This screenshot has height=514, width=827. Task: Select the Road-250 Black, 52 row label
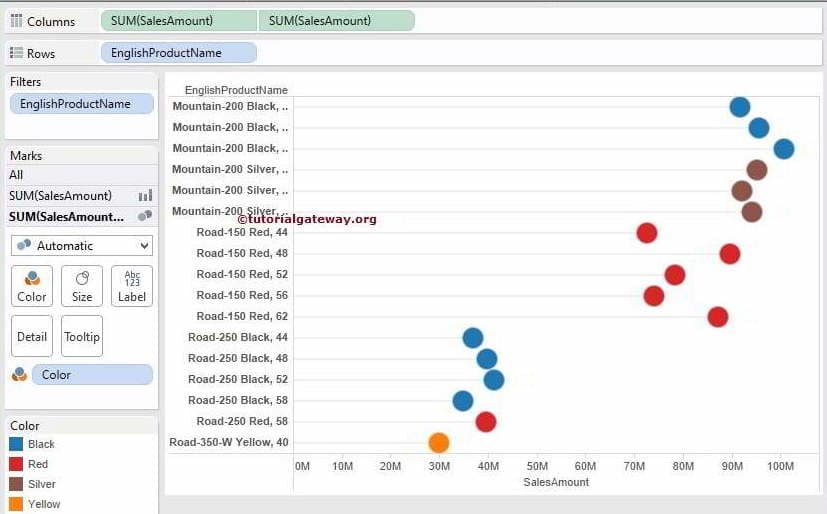(x=238, y=379)
